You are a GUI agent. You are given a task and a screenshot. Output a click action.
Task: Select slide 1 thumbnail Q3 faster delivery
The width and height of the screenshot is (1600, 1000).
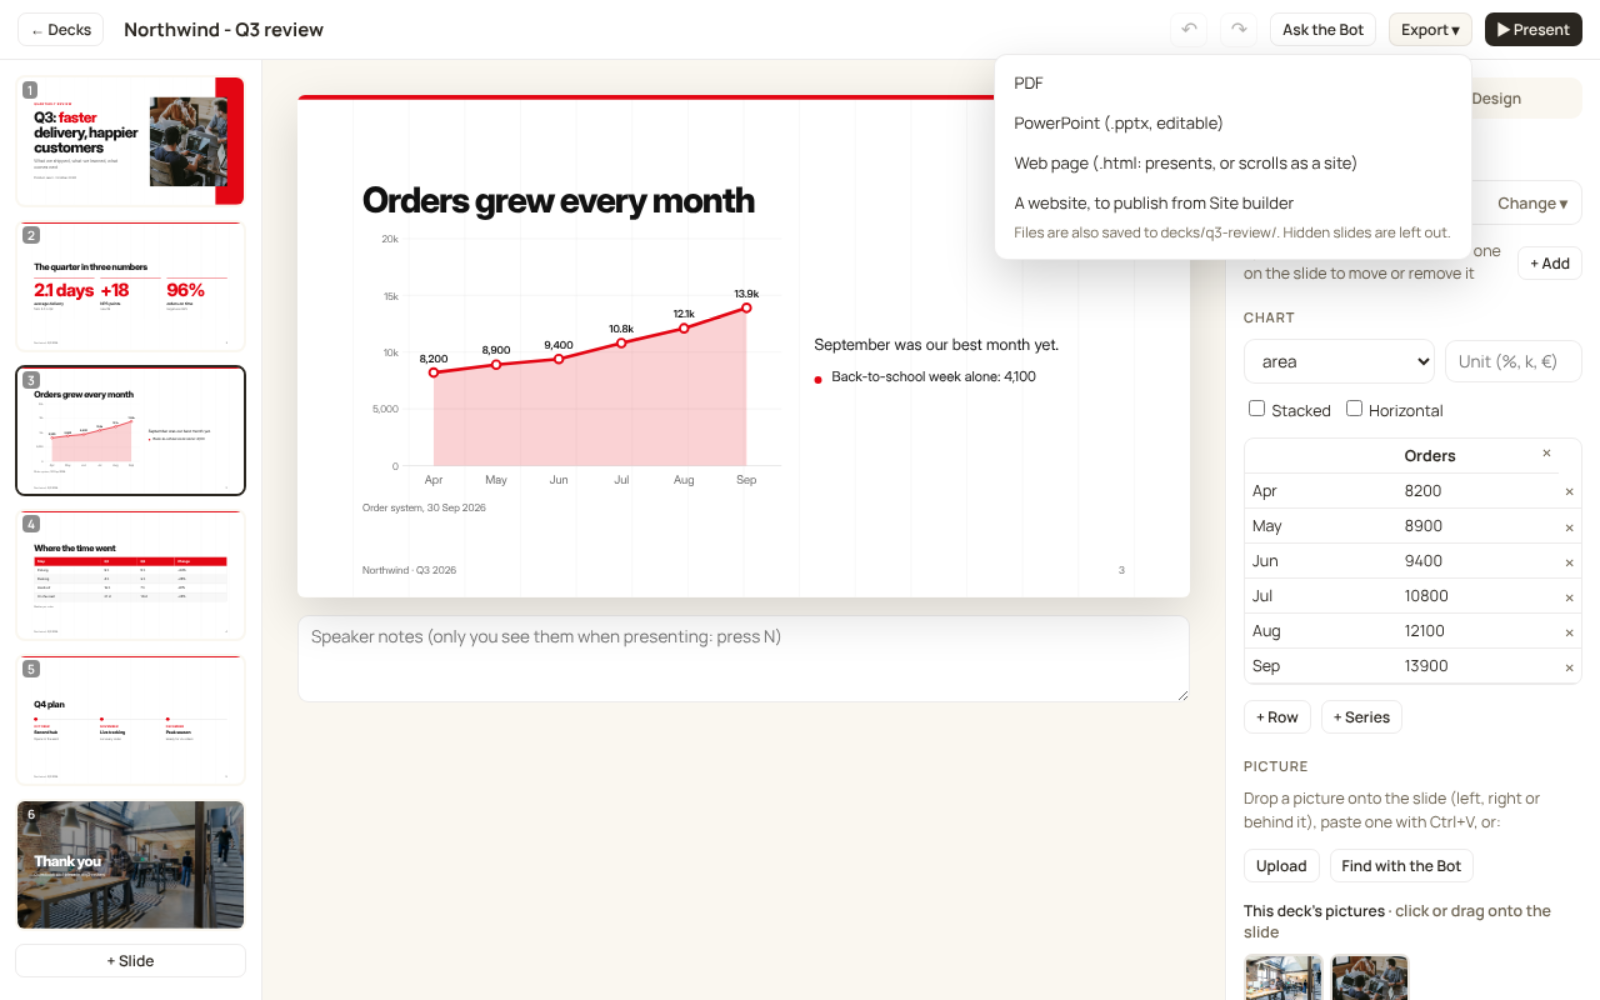click(130, 141)
